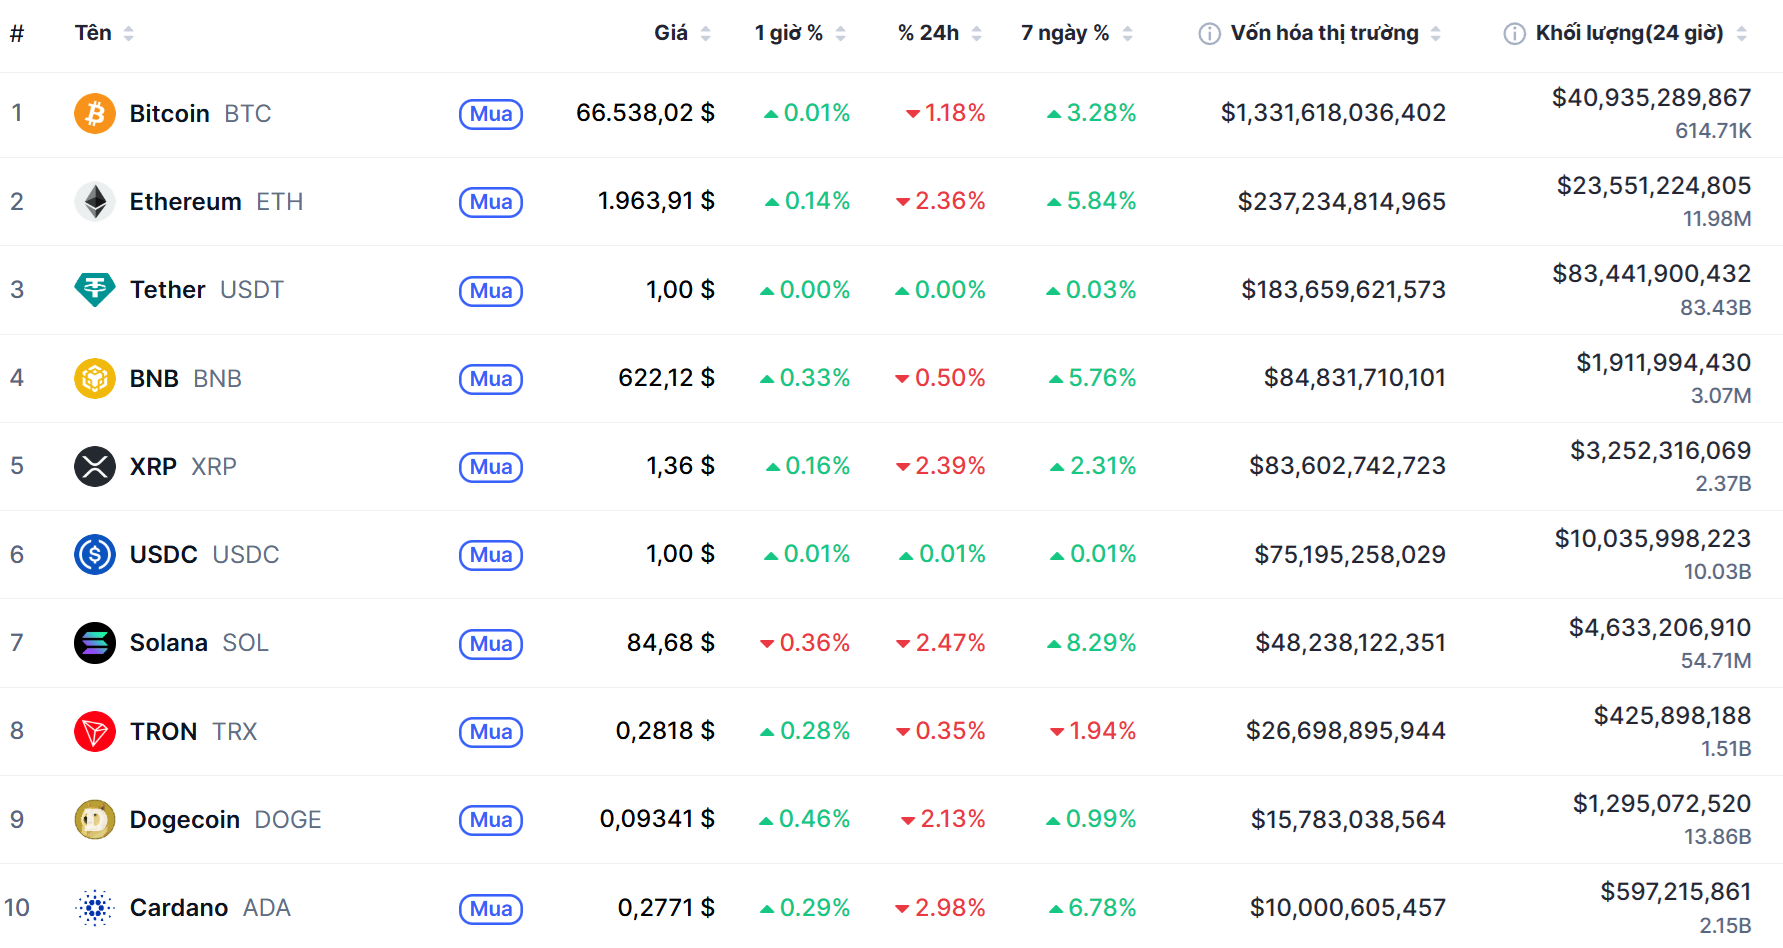
Task: Click the Ethereum logo icon
Action: 94,201
